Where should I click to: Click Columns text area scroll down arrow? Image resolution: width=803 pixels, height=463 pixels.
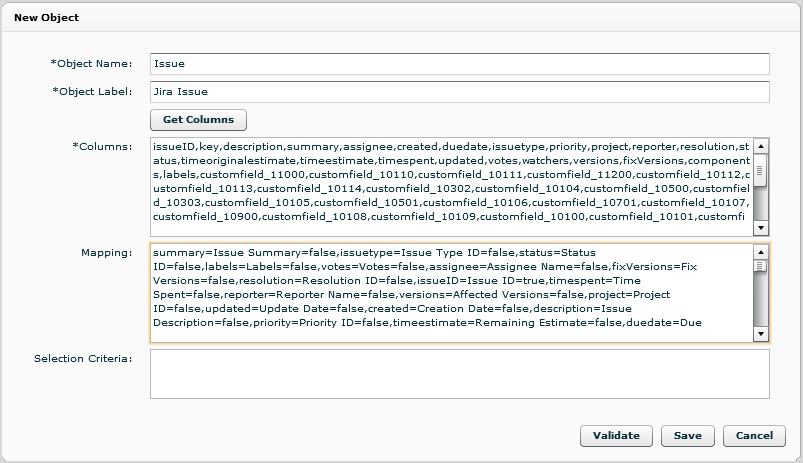(x=761, y=228)
